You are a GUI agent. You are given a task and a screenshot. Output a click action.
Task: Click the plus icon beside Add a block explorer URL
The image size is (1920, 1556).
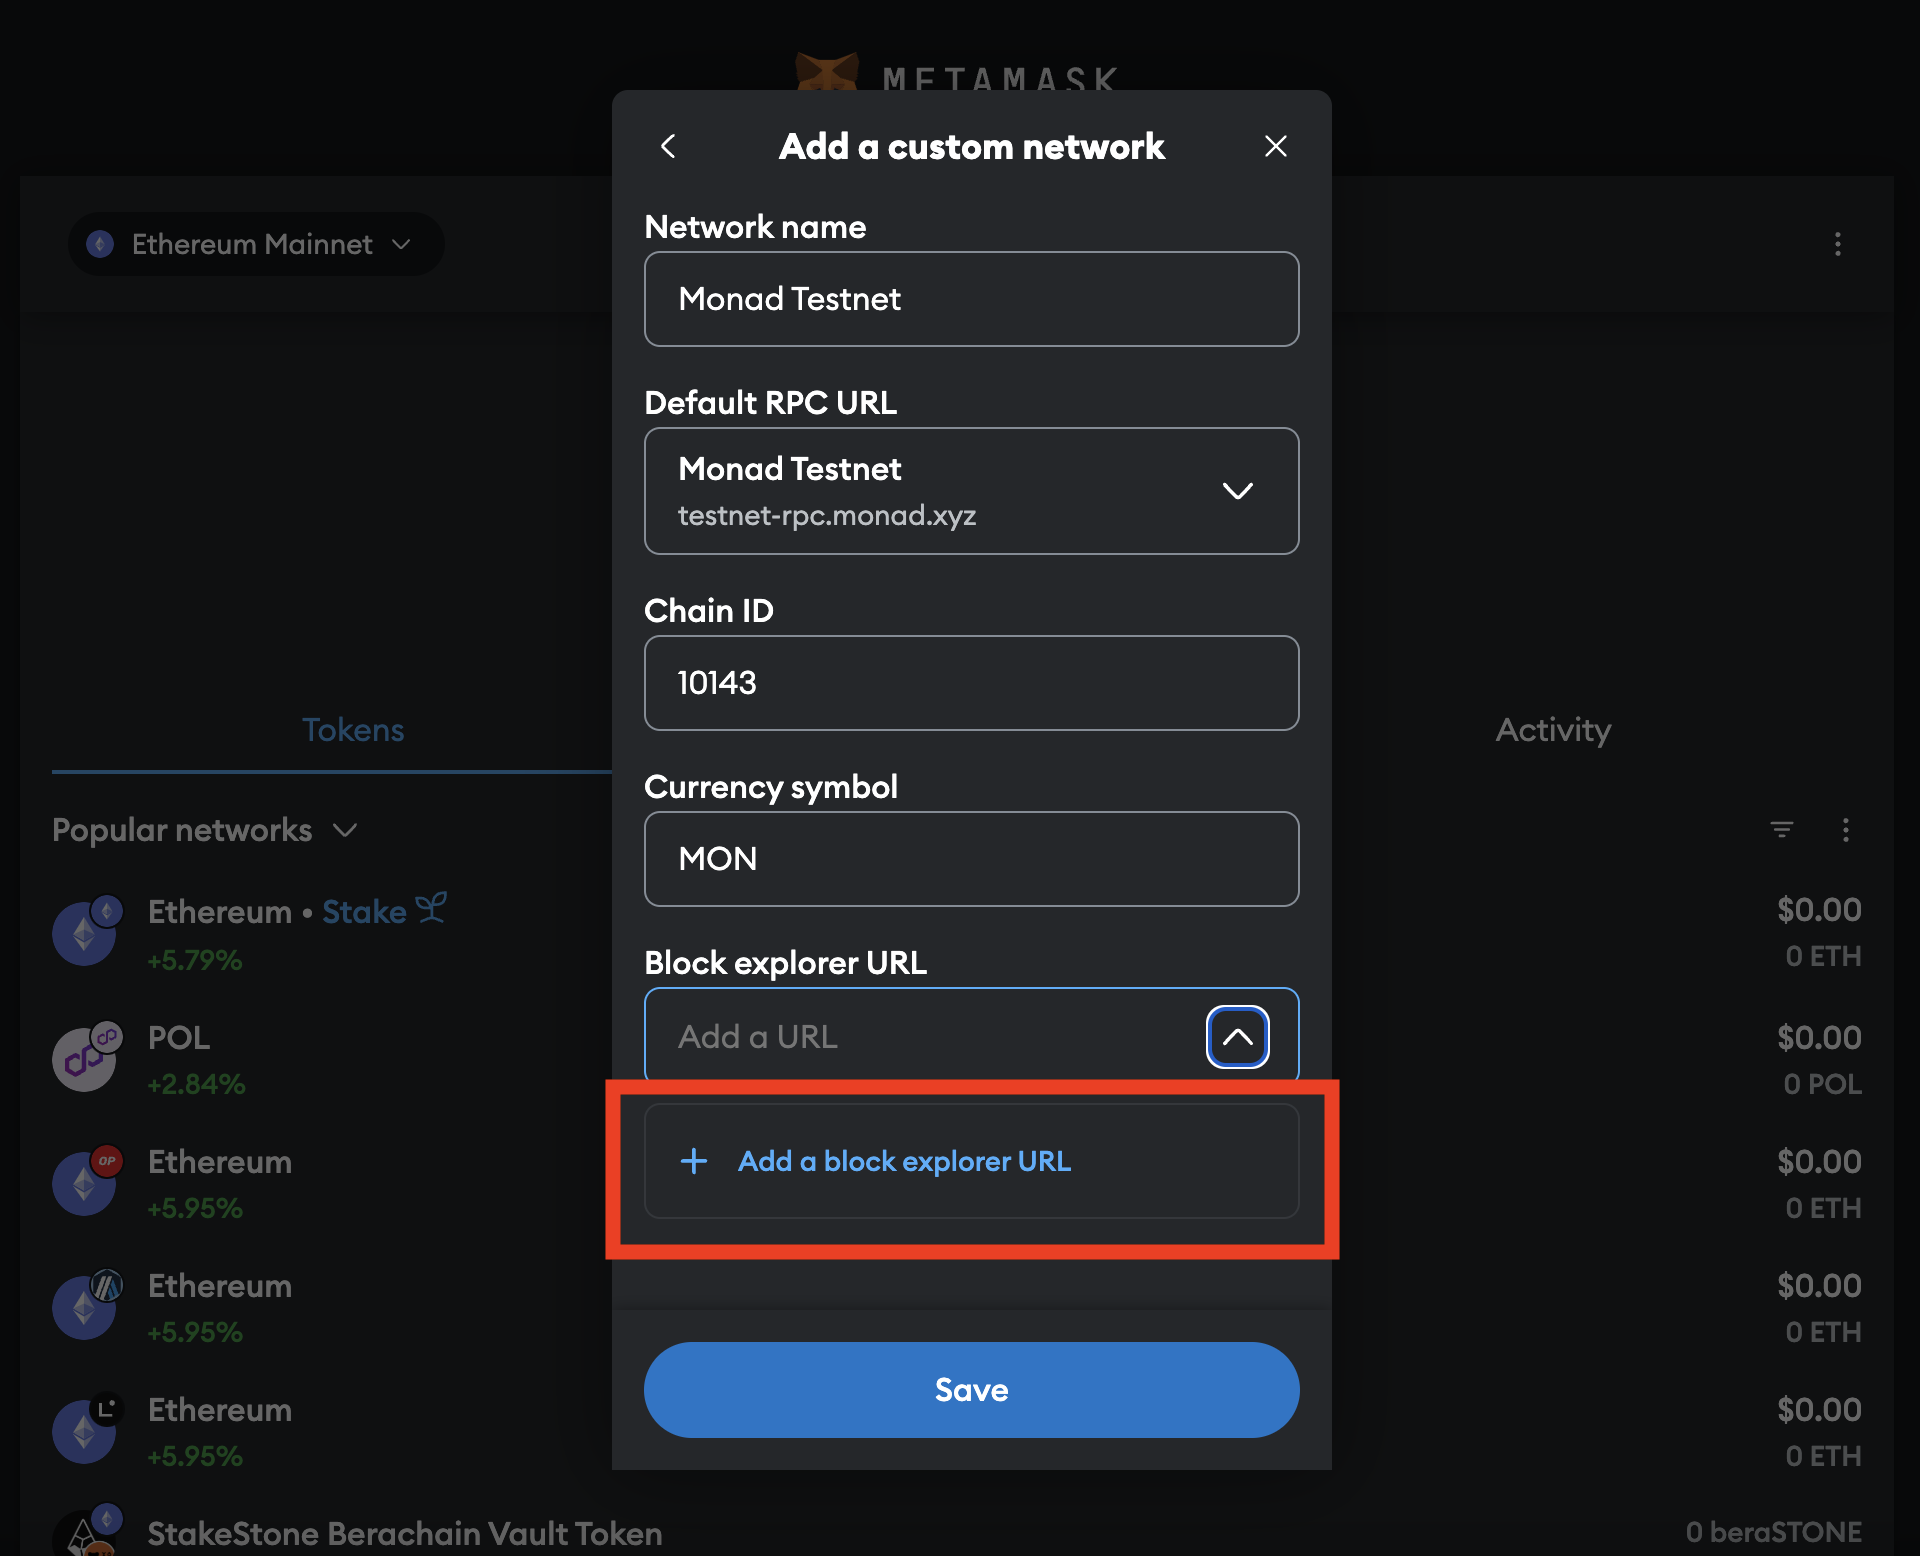point(693,1161)
